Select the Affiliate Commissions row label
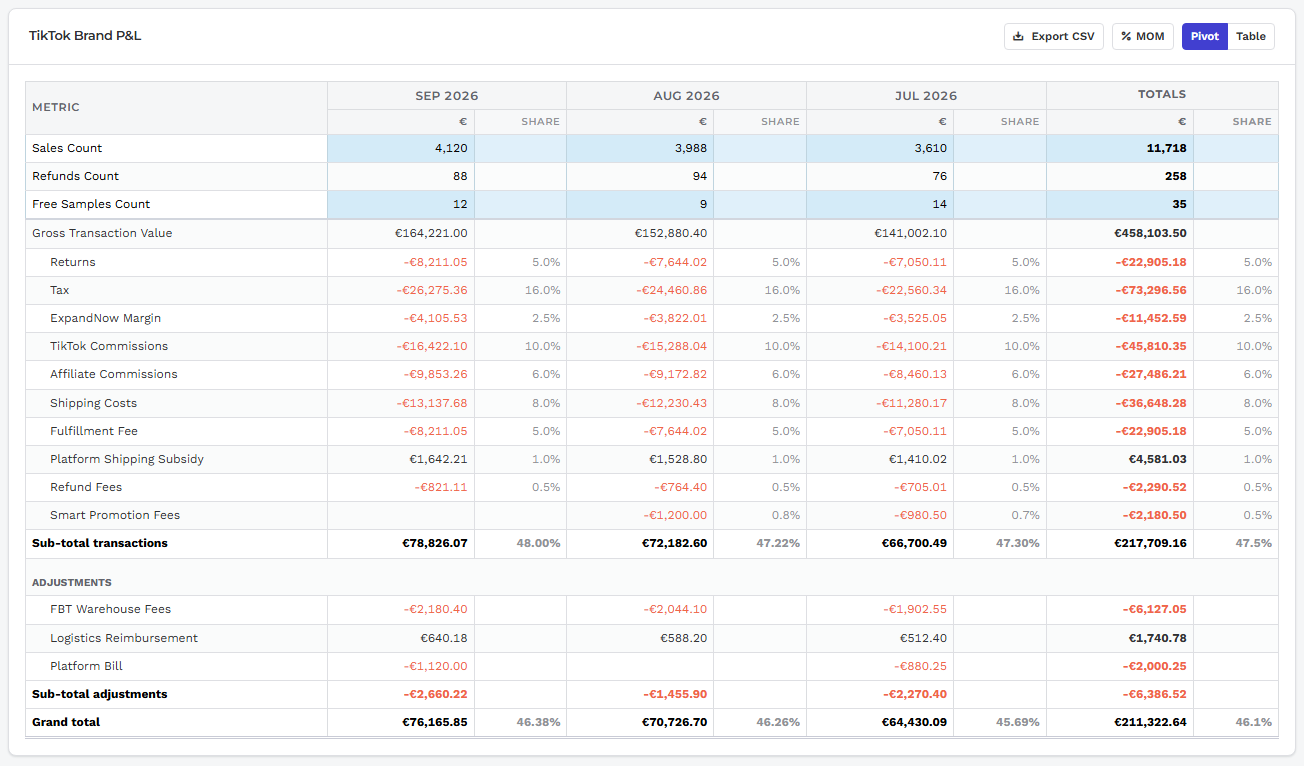 [114, 374]
